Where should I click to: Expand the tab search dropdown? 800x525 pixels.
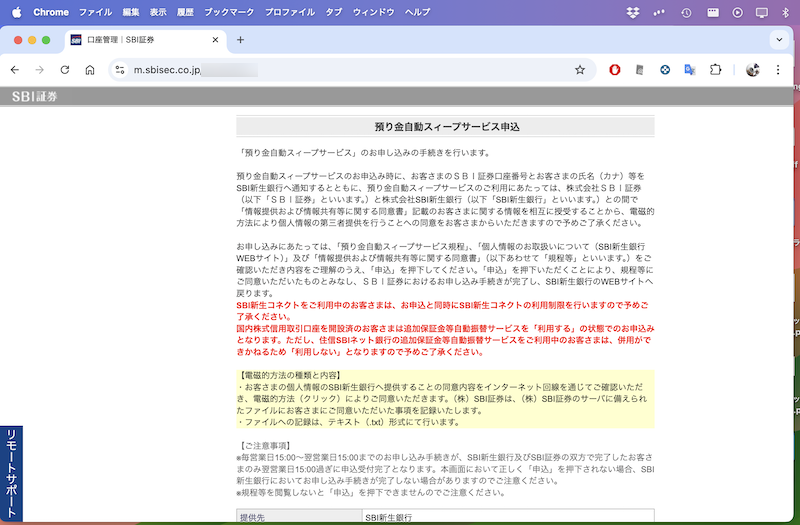(x=779, y=39)
